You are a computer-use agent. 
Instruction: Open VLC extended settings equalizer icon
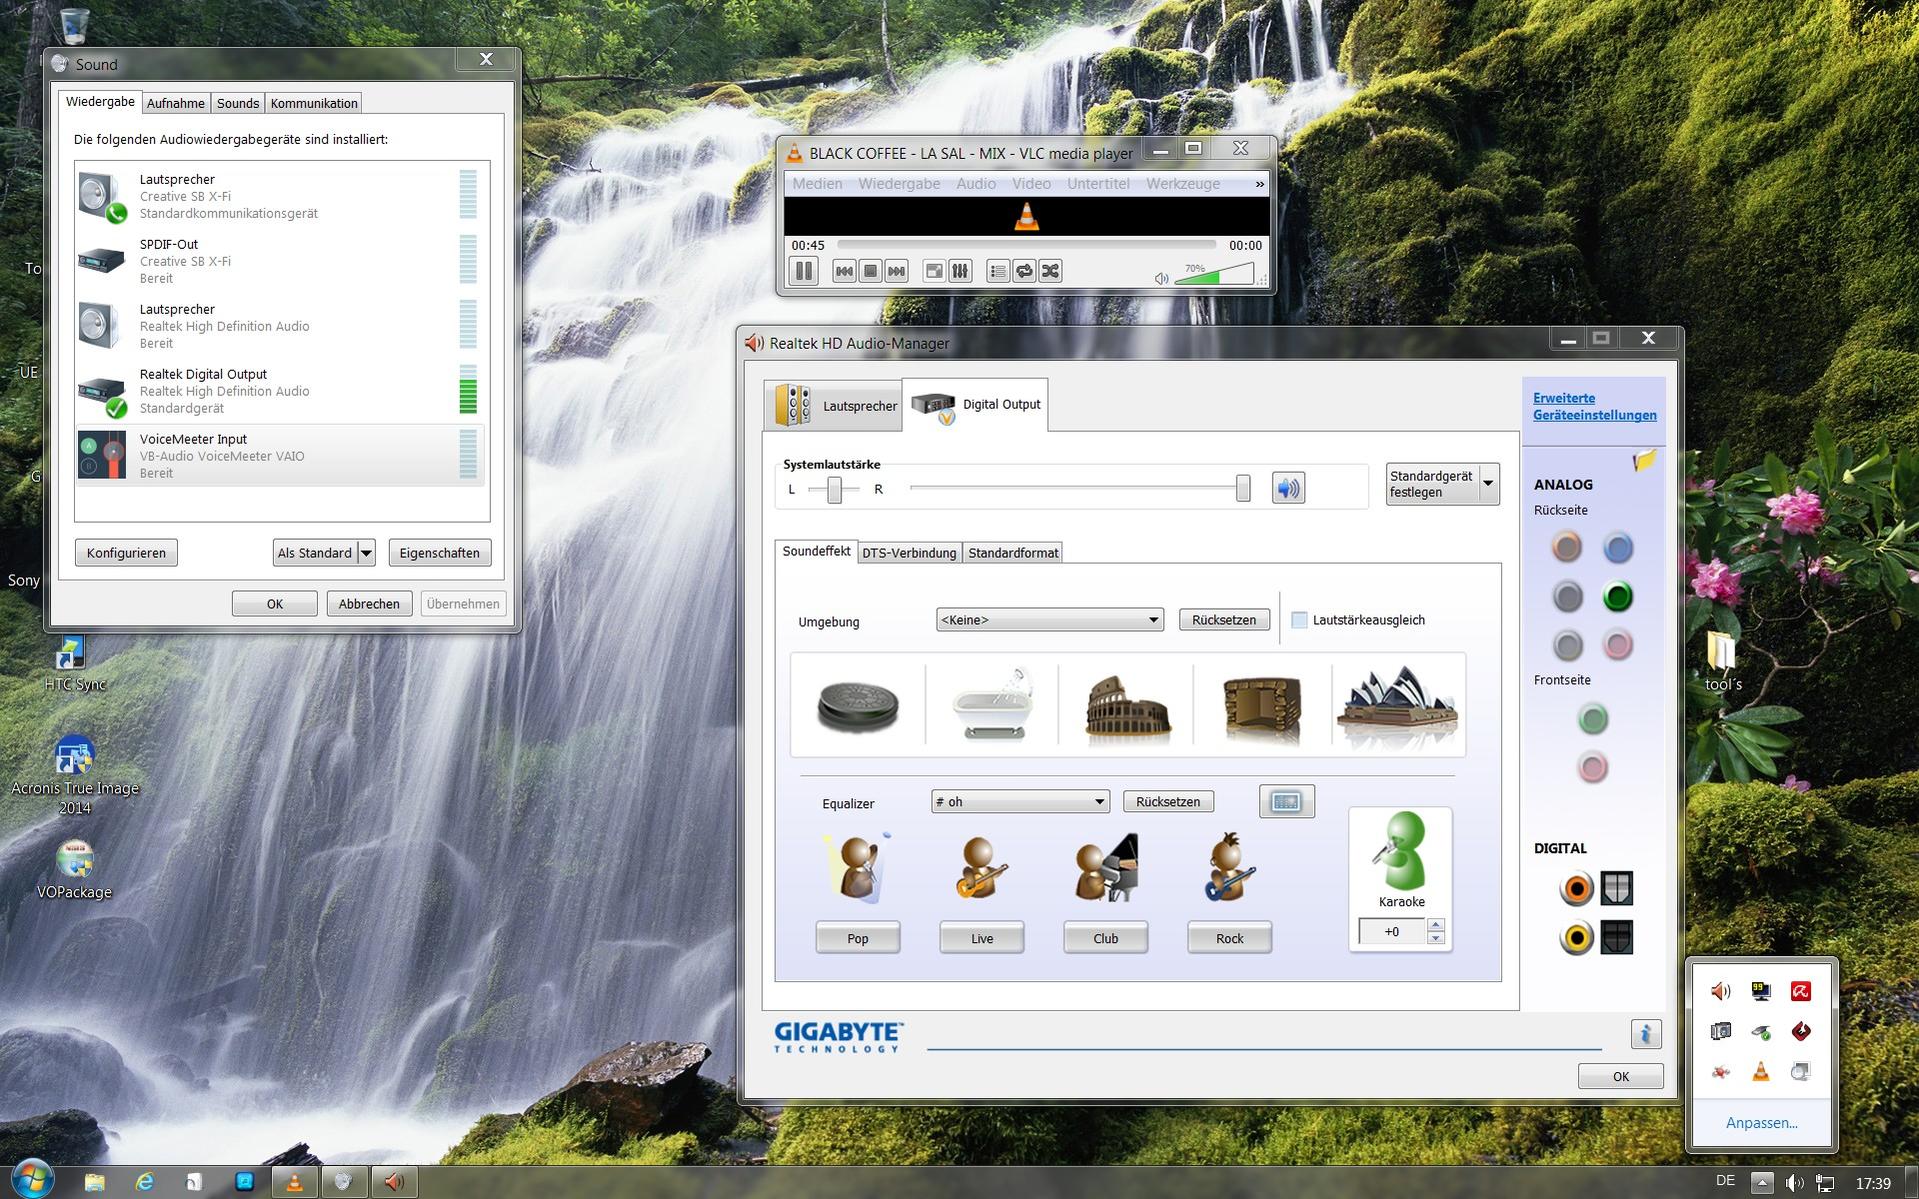point(960,271)
